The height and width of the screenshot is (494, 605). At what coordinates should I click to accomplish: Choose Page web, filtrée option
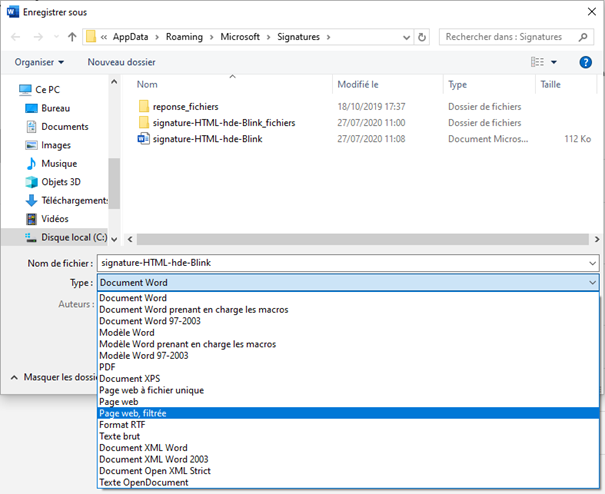point(348,413)
